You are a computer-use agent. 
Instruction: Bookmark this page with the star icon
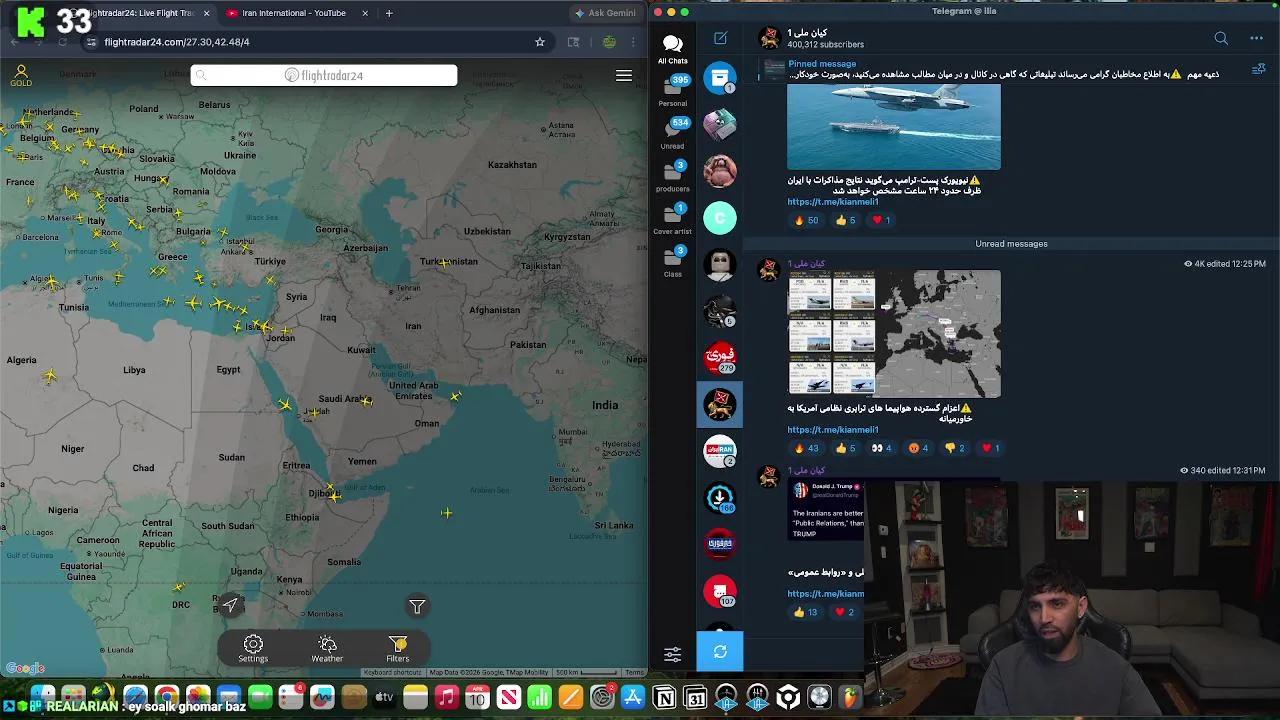pos(540,42)
